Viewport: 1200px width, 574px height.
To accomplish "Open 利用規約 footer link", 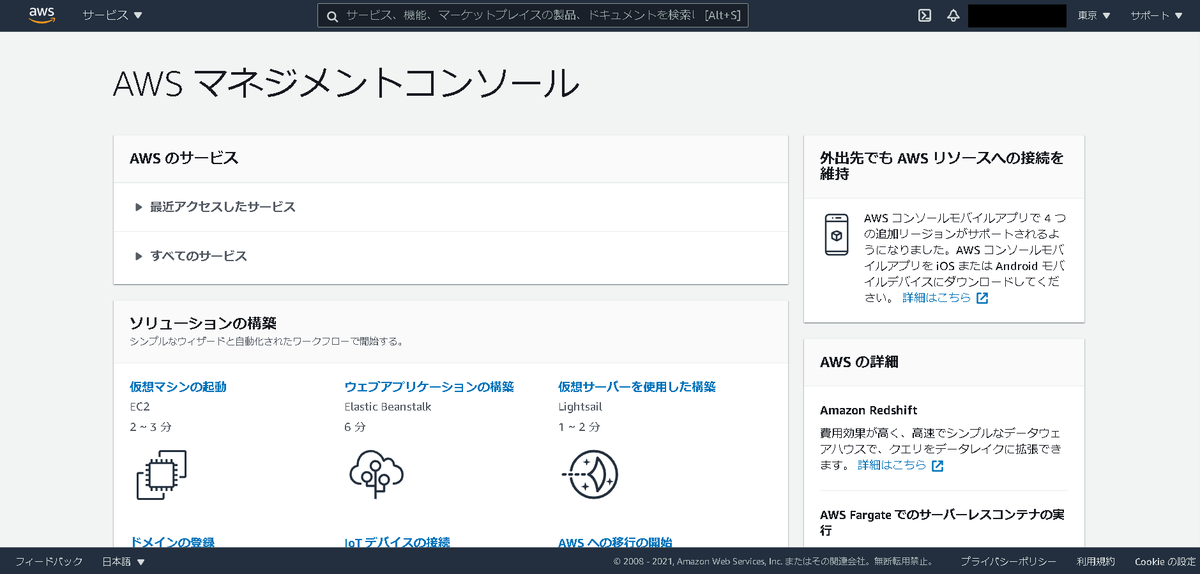I will coord(1096,562).
